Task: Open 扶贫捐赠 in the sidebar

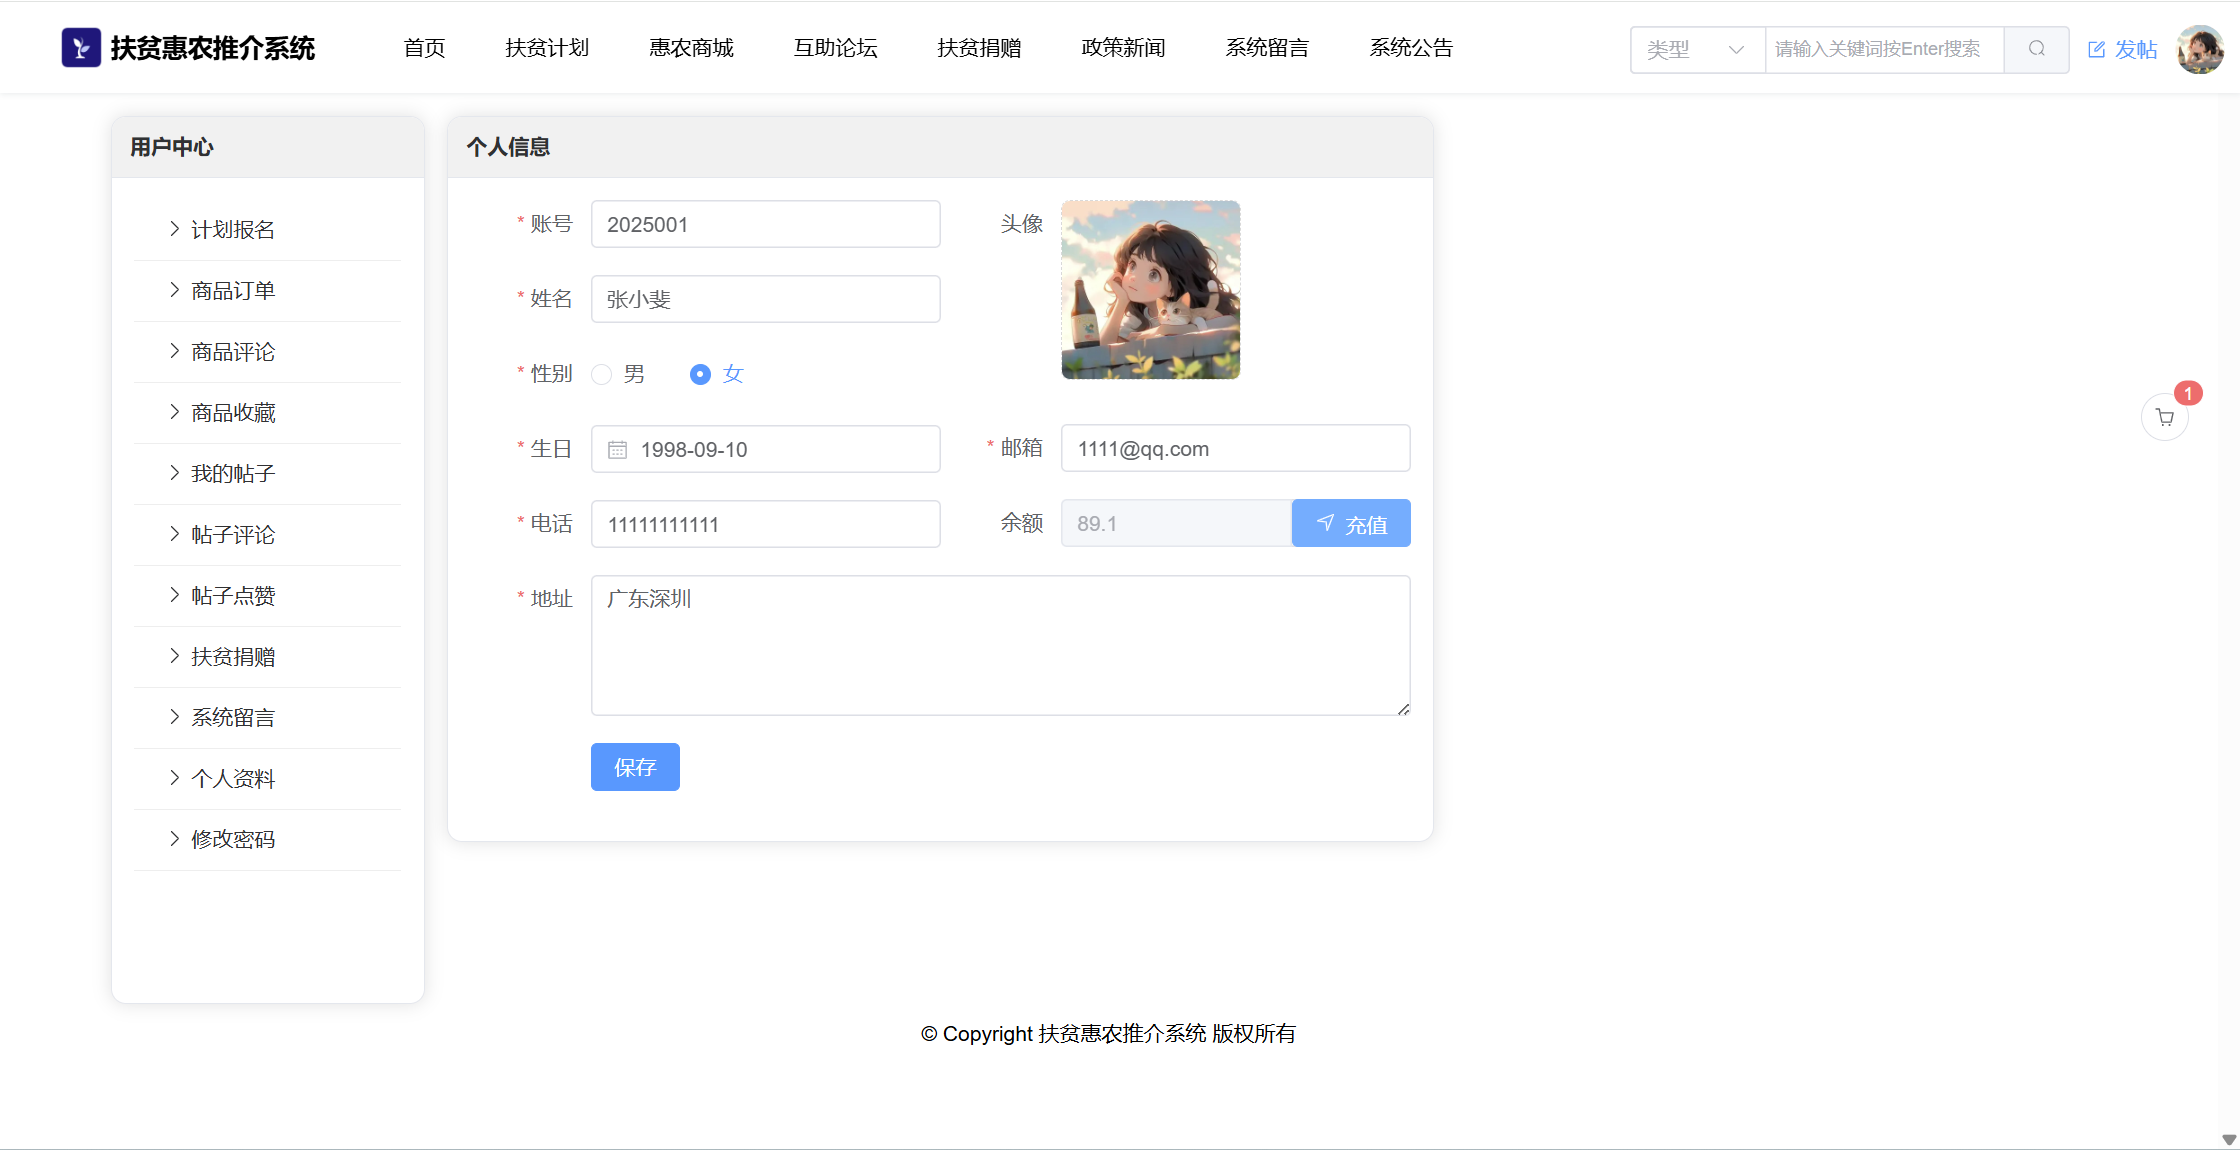Action: coord(232,657)
